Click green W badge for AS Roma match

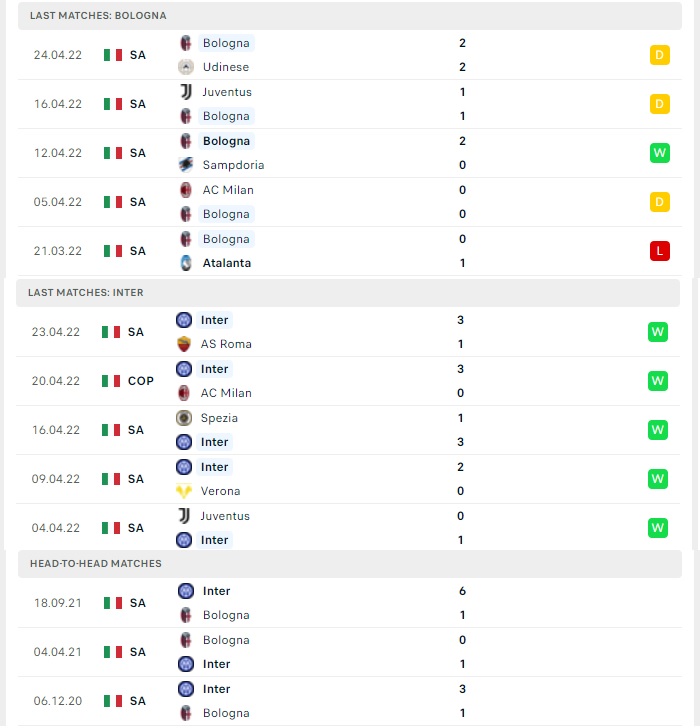658,332
